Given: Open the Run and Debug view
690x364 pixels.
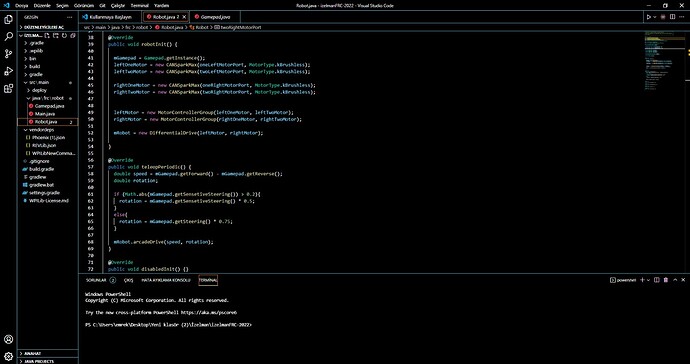Looking at the screenshot, I should click(x=8, y=71).
